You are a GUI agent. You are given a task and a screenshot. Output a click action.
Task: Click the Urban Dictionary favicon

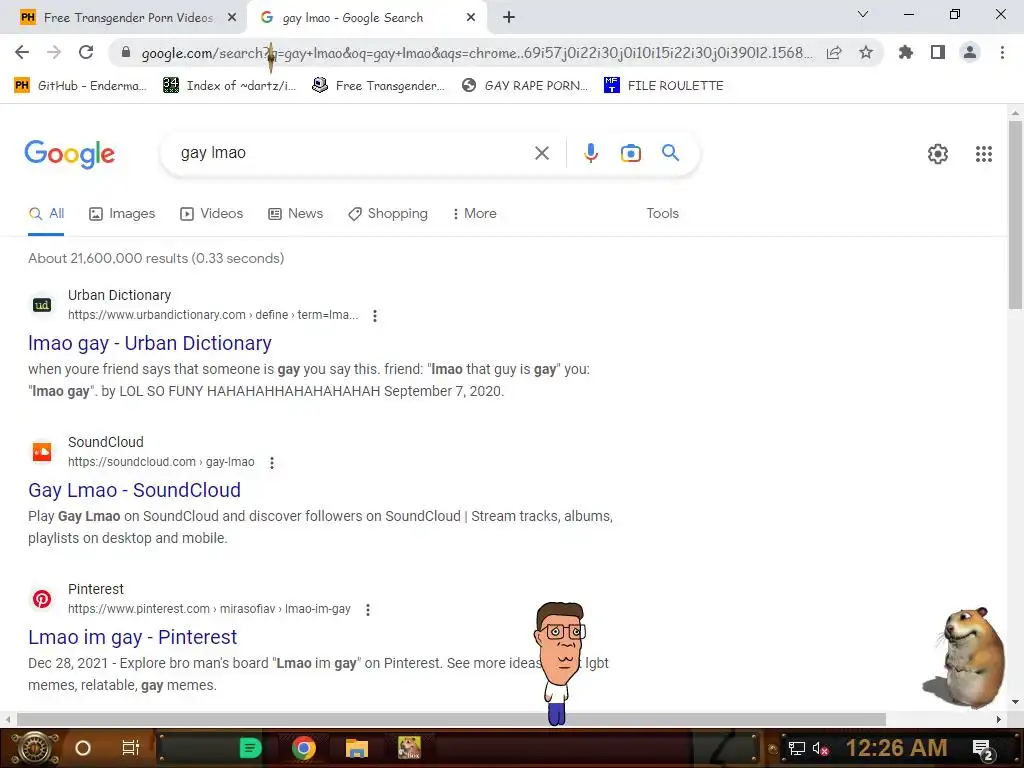(42, 305)
